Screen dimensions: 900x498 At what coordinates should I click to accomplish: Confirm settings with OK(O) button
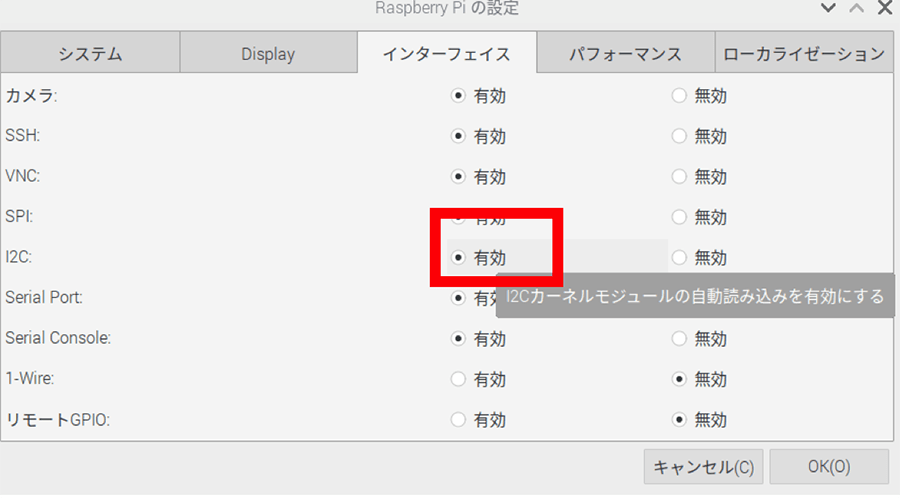click(829, 467)
